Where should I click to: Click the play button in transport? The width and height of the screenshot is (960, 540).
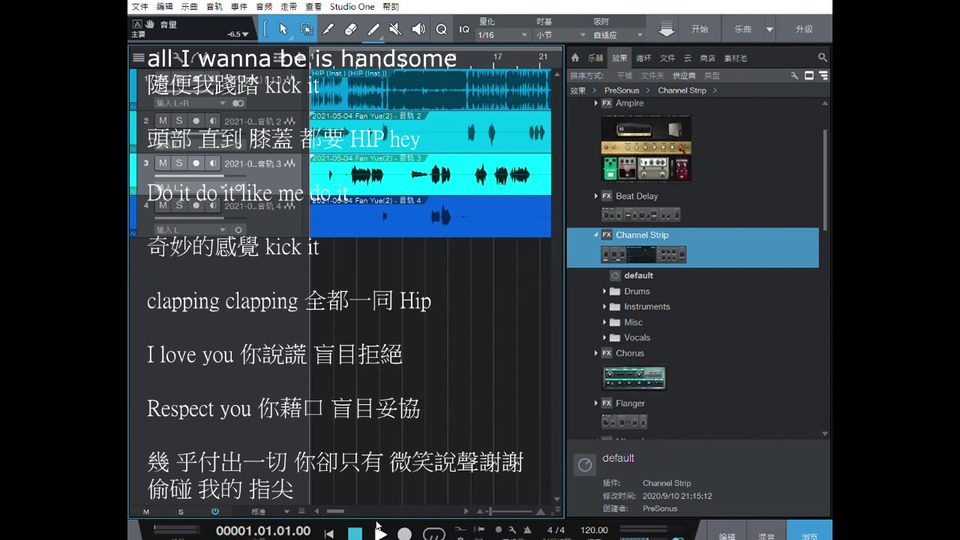pyautogui.click(x=380, y=534)
